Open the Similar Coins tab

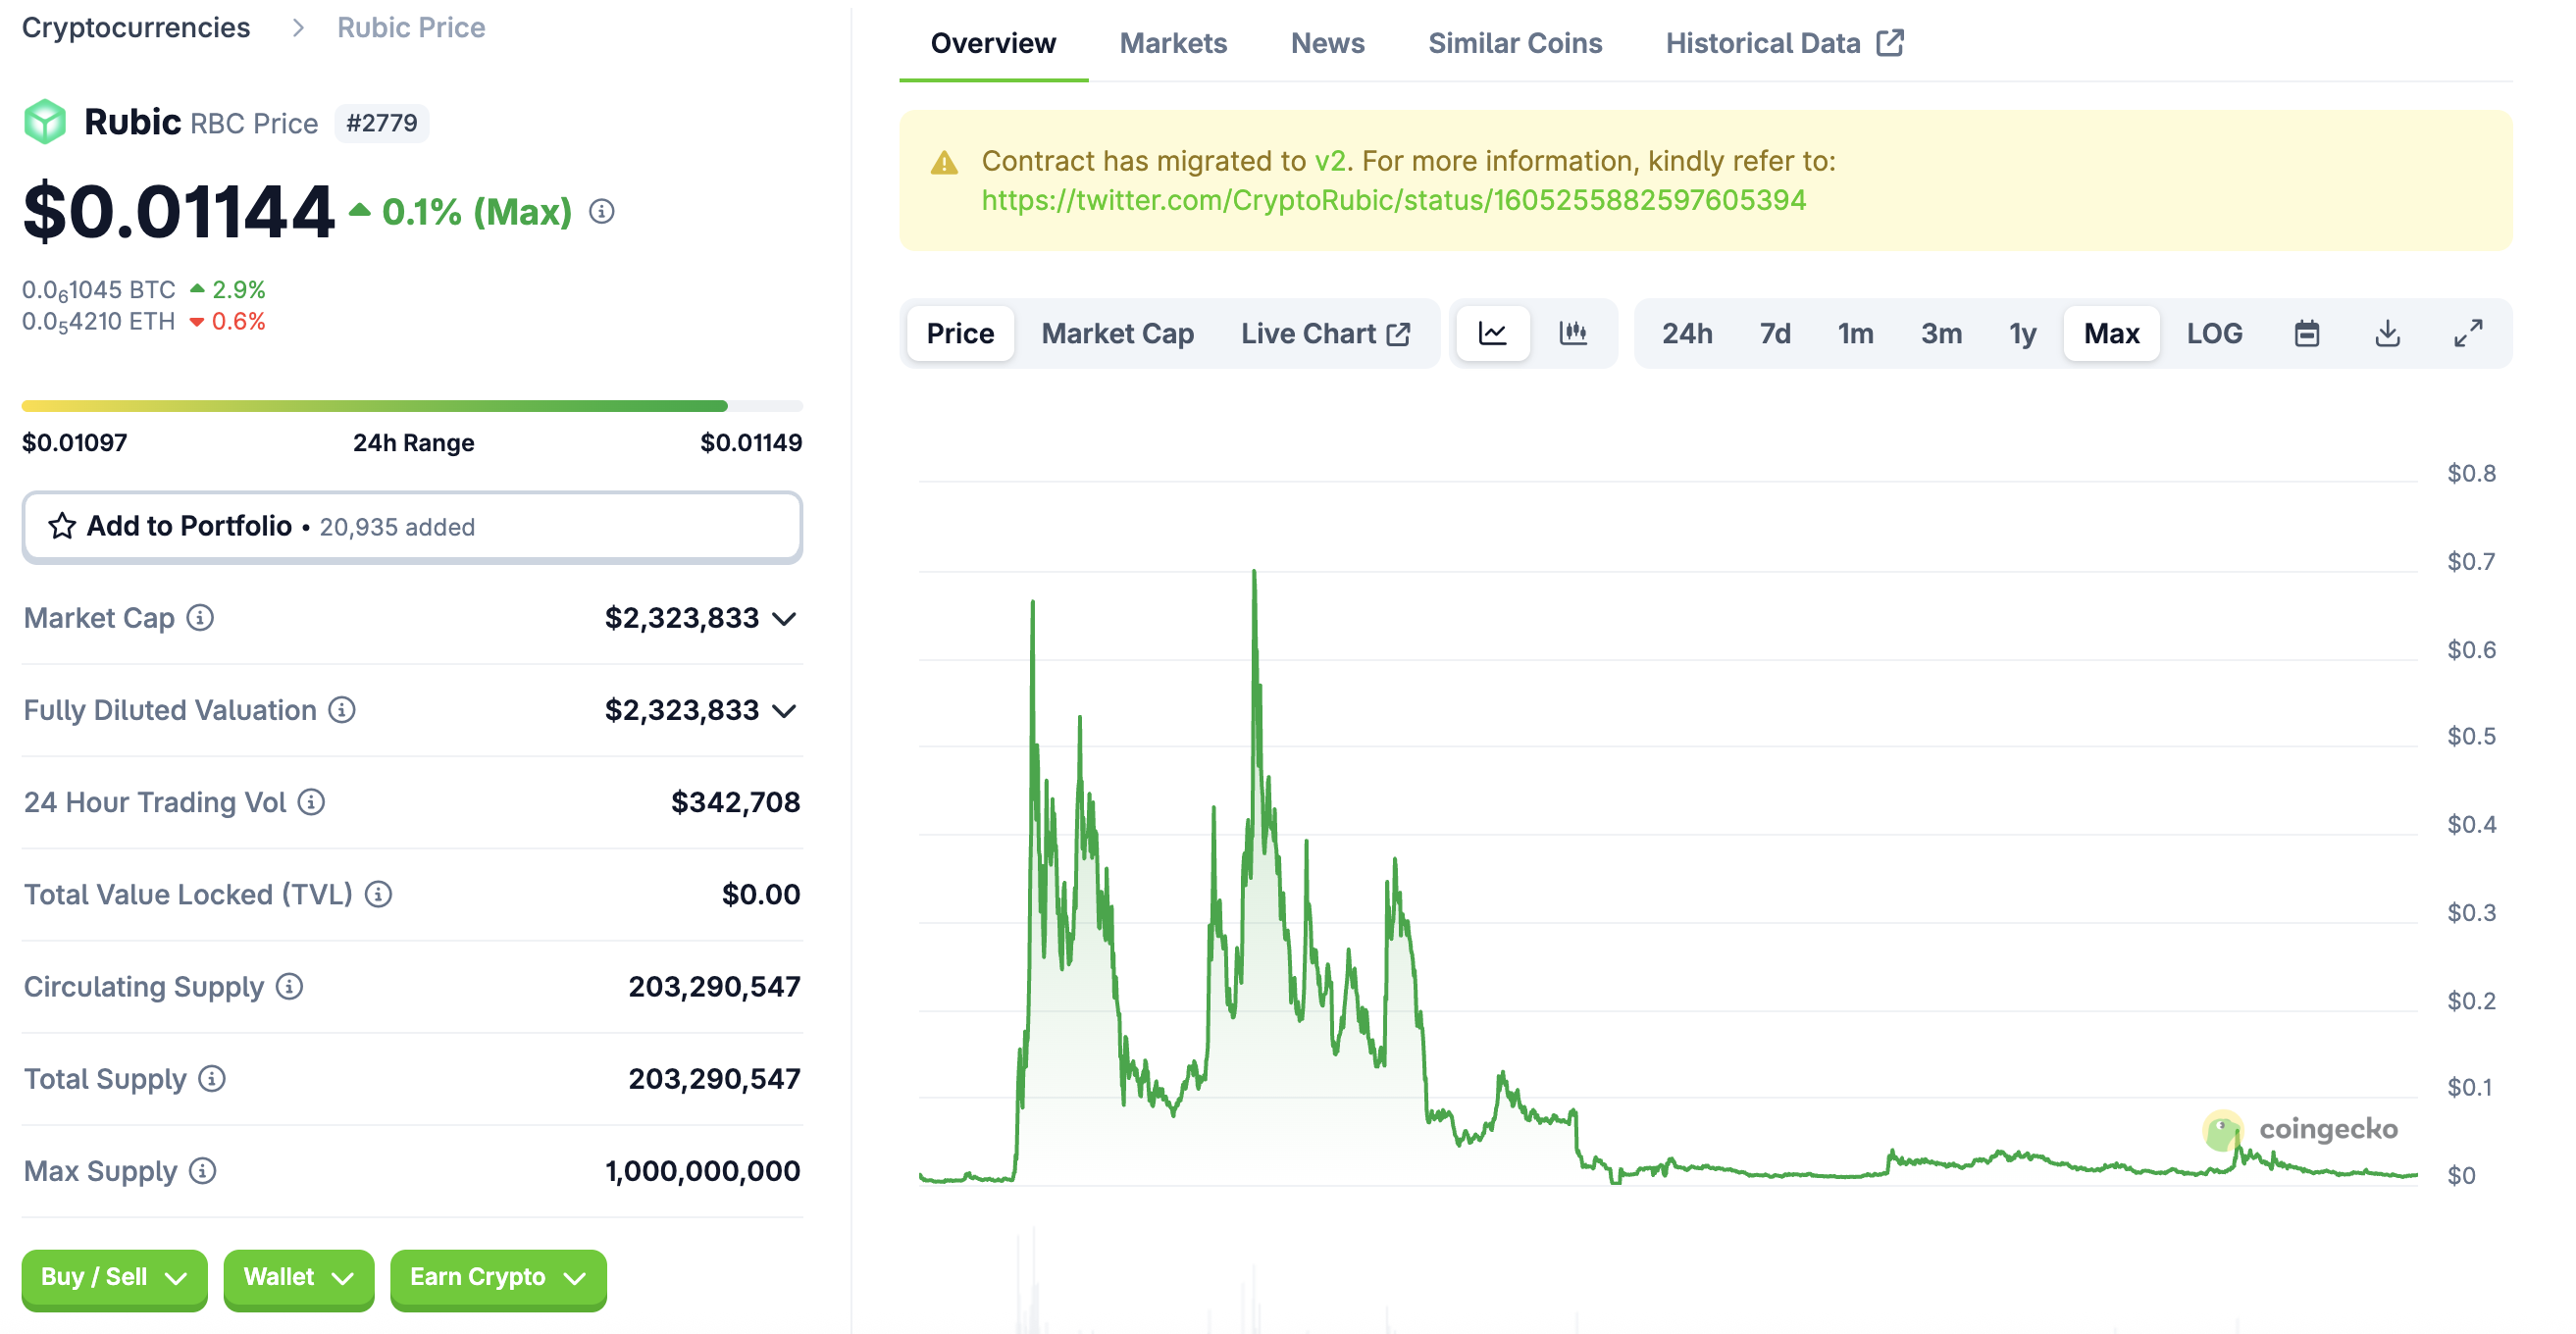click(1515, 43)
